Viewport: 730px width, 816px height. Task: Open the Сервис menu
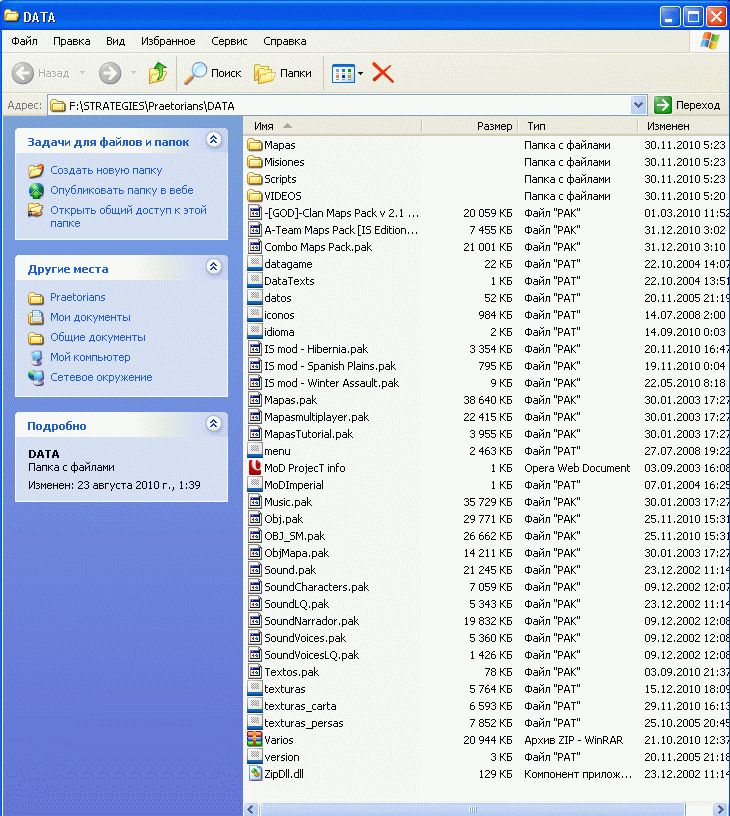[x=229, y=41]
